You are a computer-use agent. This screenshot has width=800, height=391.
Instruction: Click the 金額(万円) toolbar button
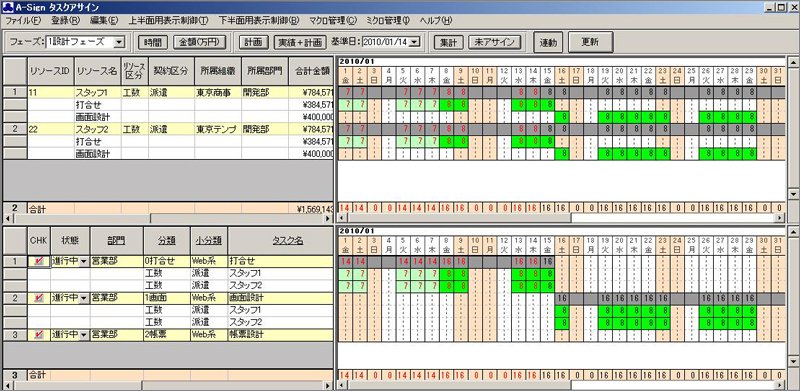point(199,42)
